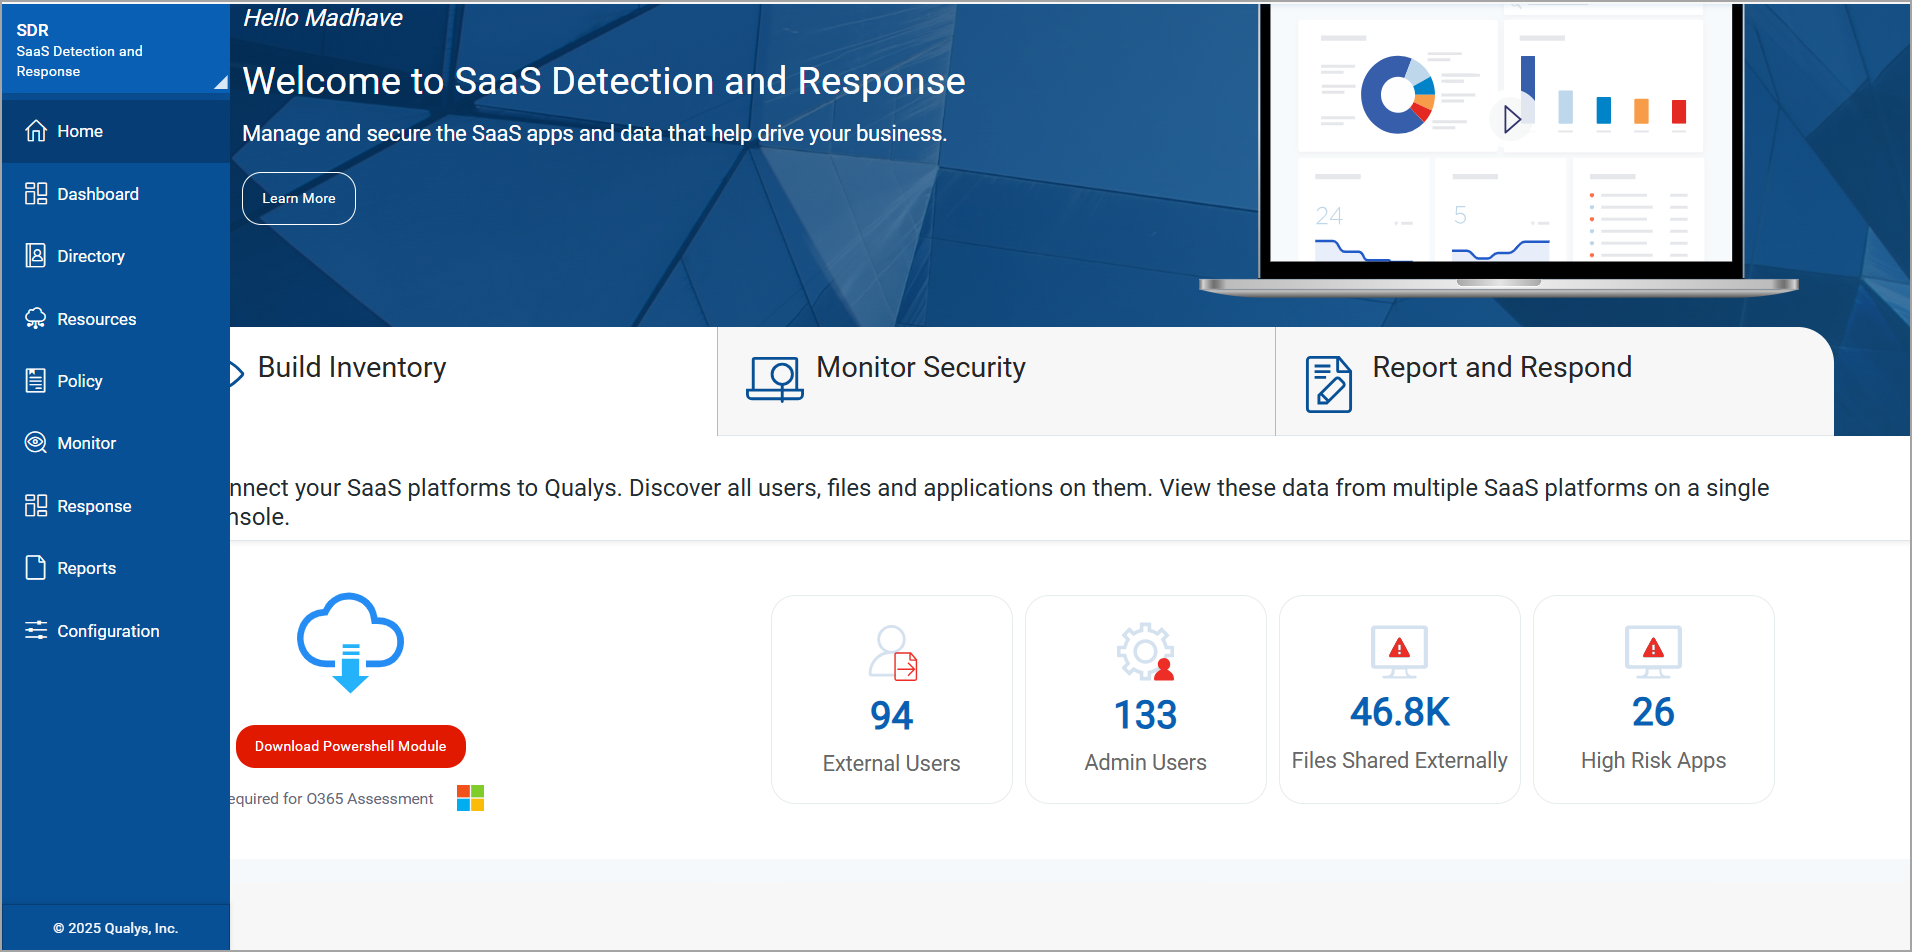Open the Configuration menu item
1912x952 pixels.
116,630
